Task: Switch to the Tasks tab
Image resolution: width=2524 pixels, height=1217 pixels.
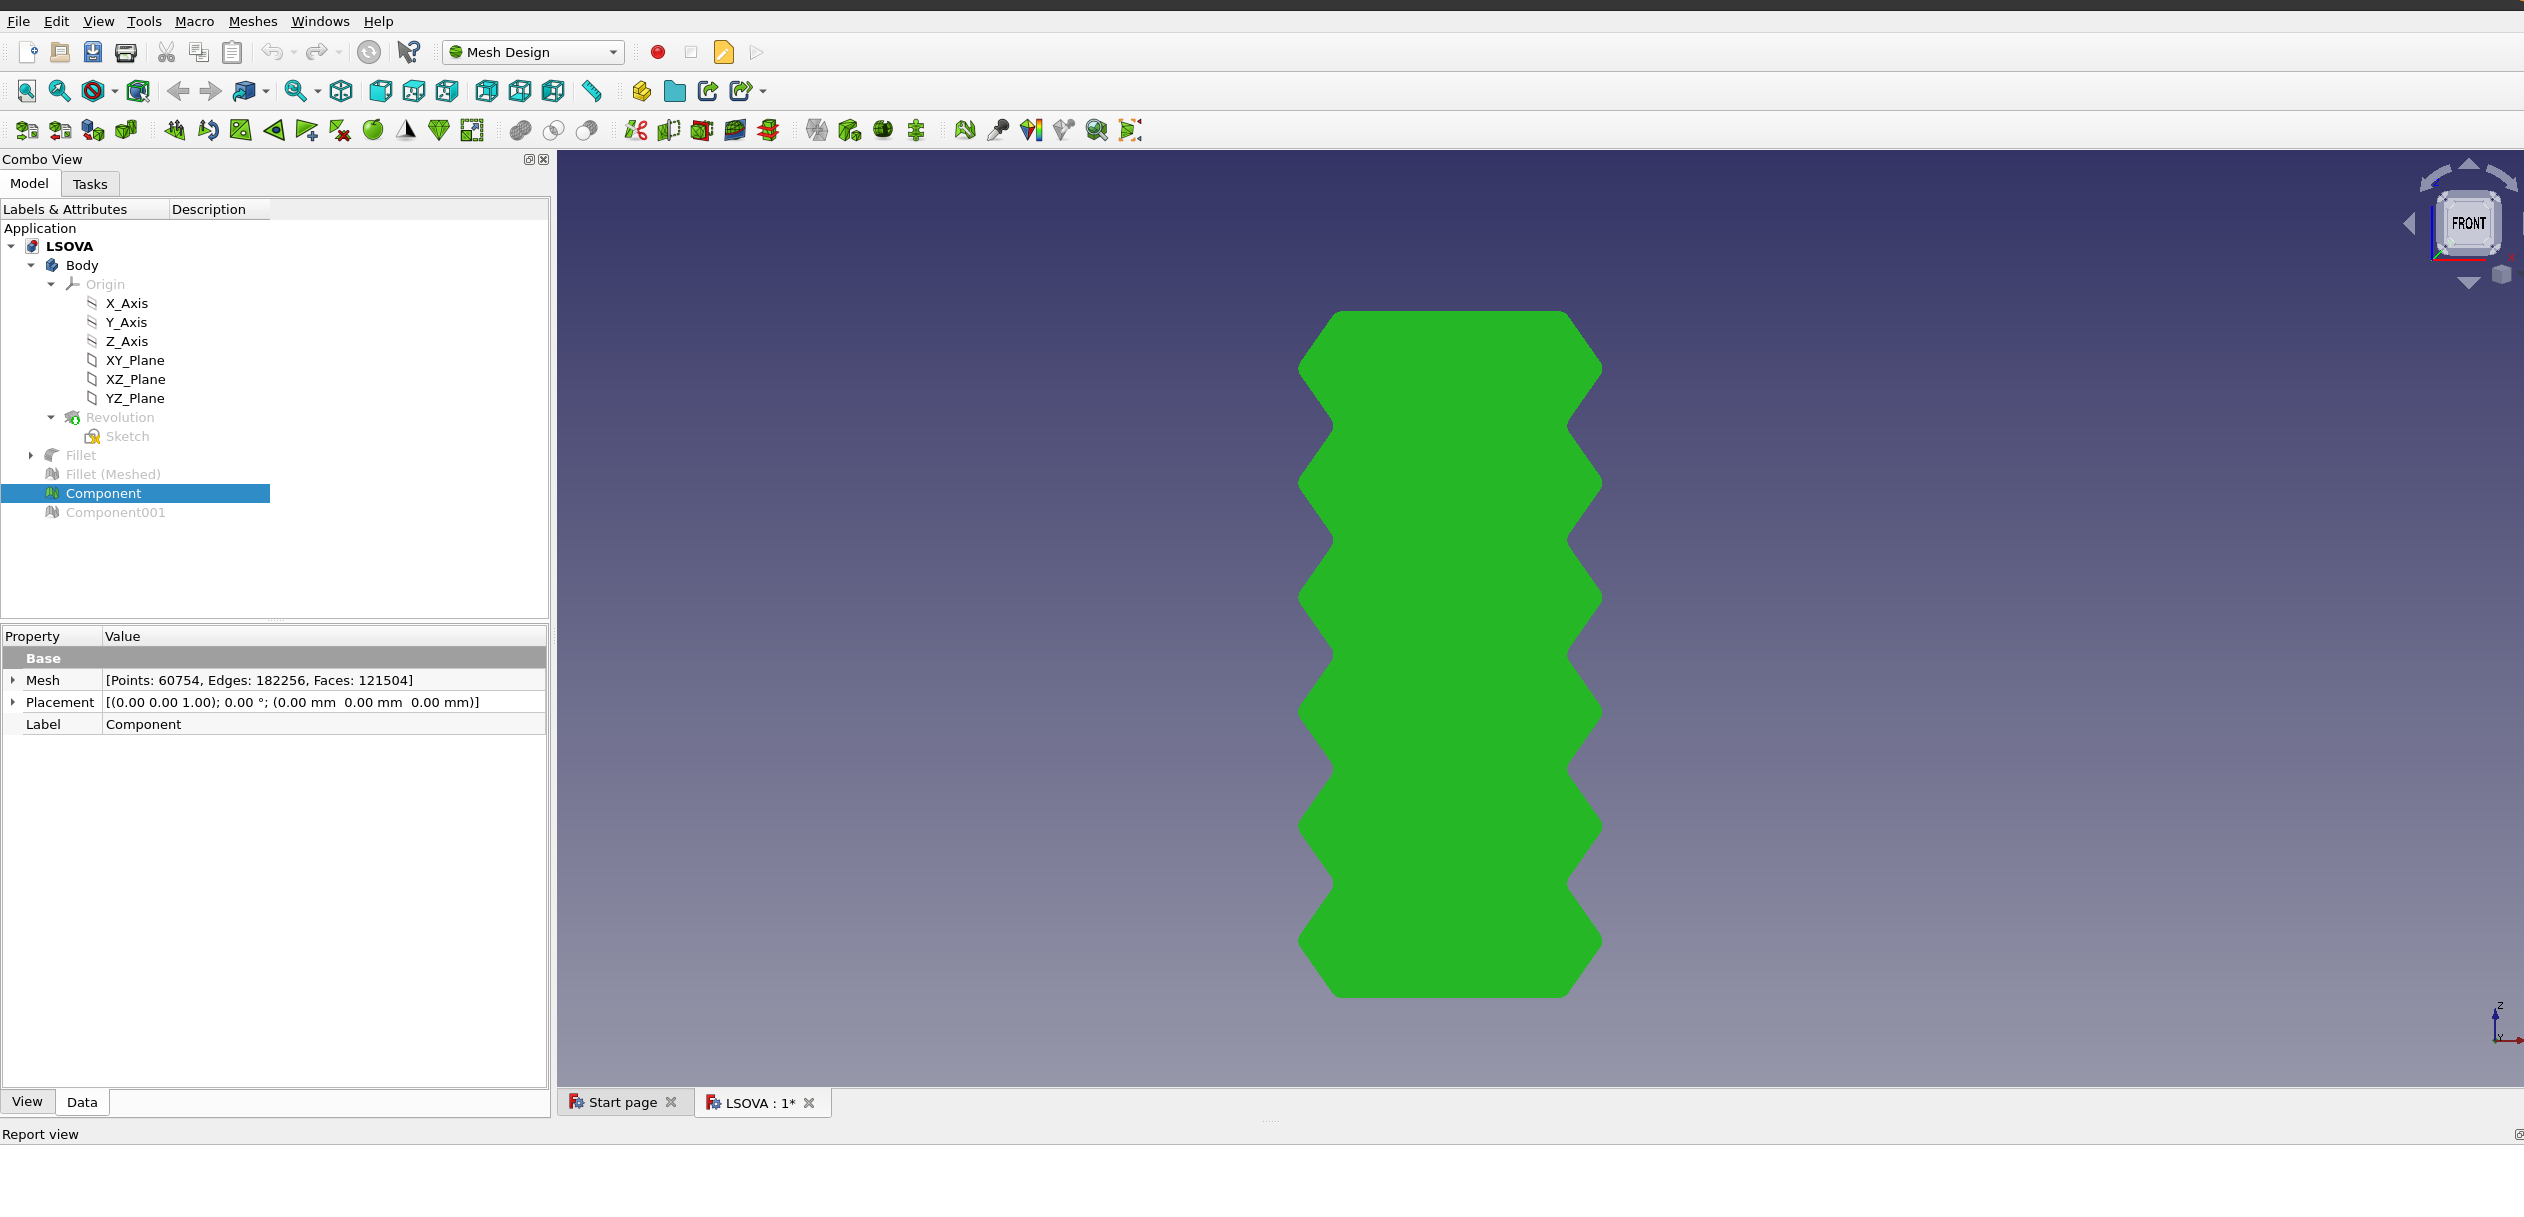Action: [x=90, y=184]
